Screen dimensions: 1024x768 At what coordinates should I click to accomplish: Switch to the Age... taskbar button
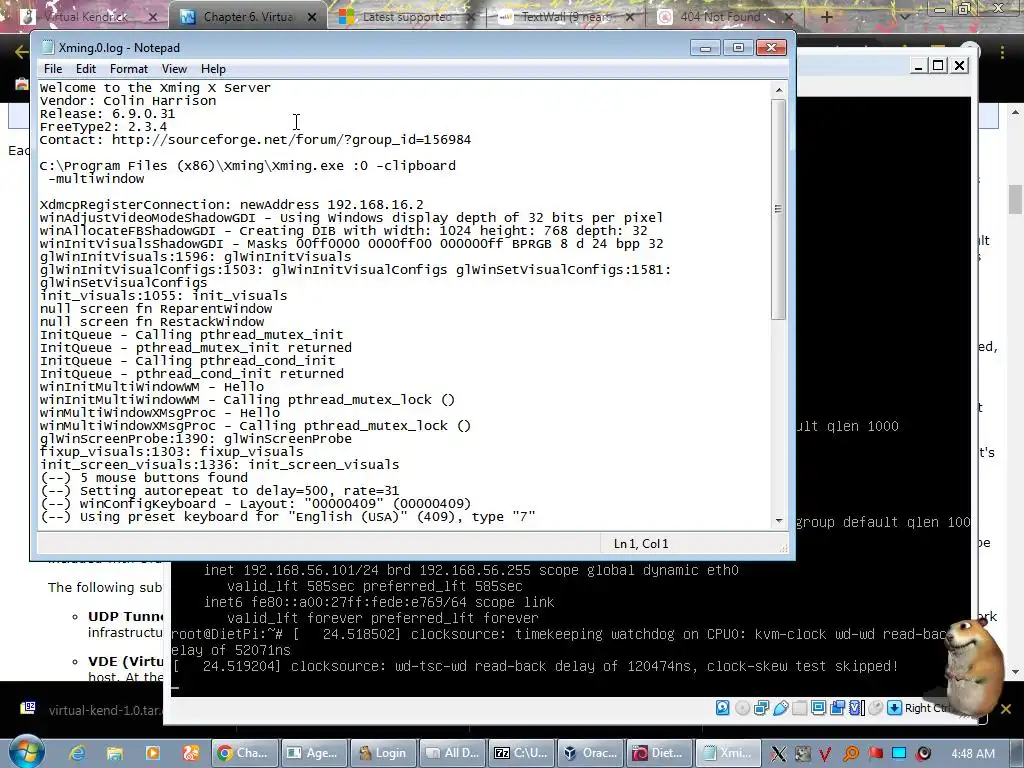pos(313,753)
